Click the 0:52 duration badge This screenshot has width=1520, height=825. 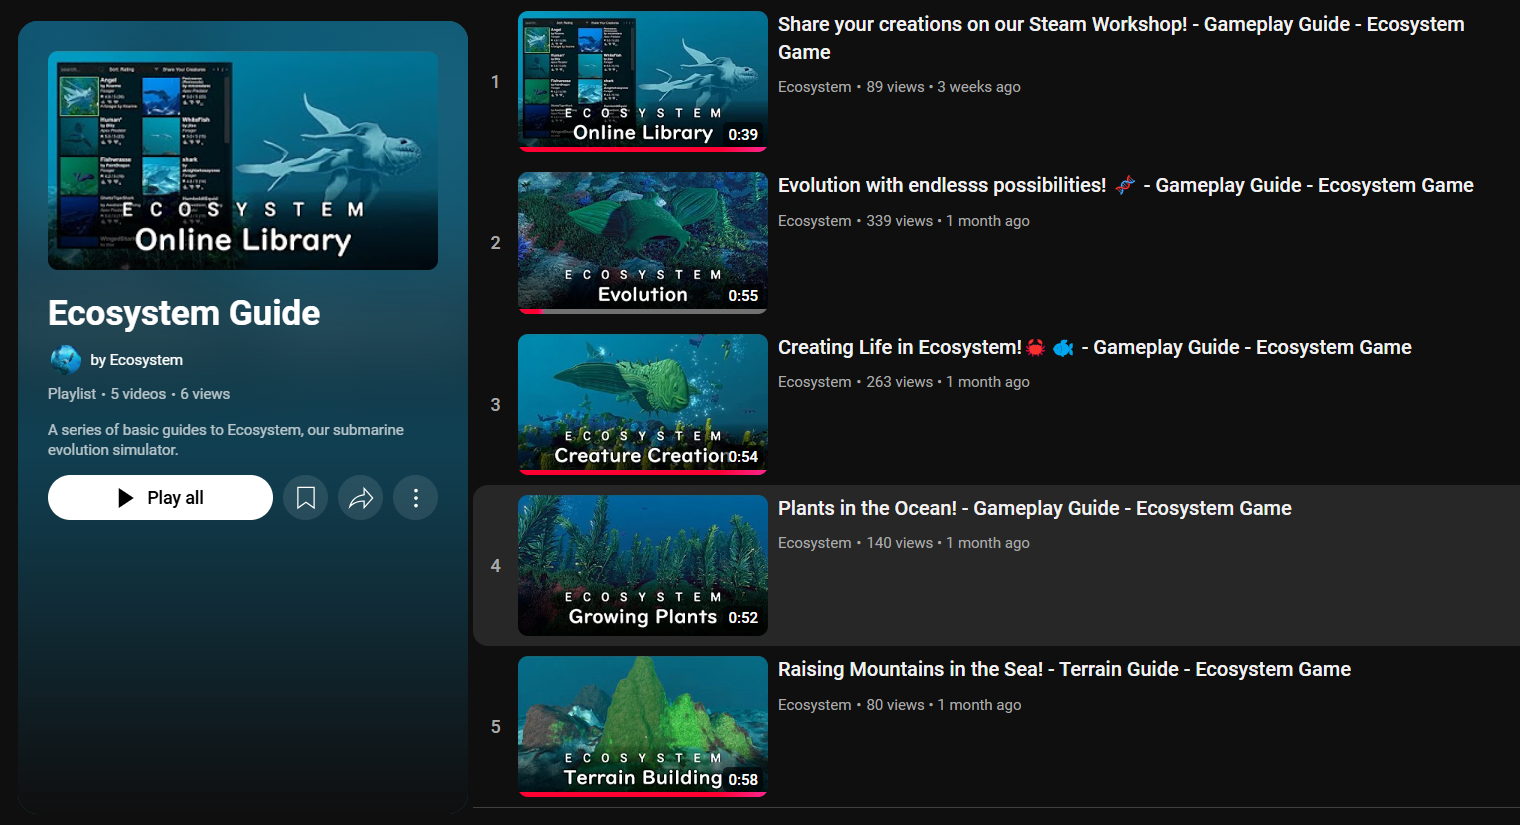743,618
